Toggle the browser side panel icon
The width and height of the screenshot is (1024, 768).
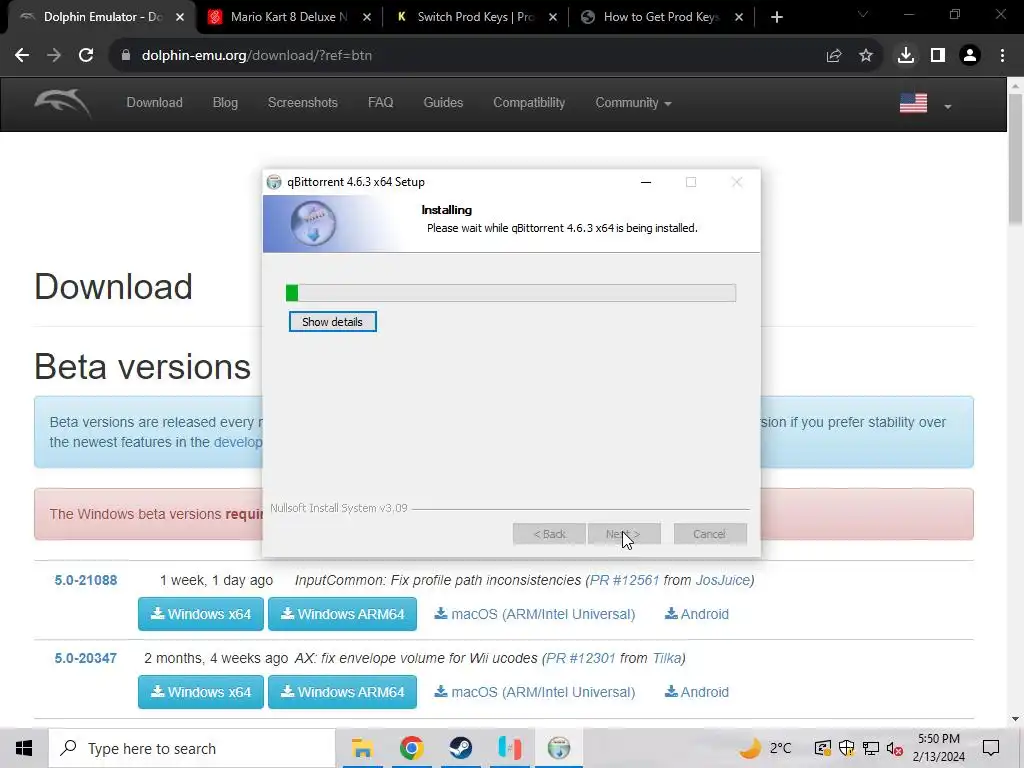(938, 56)
